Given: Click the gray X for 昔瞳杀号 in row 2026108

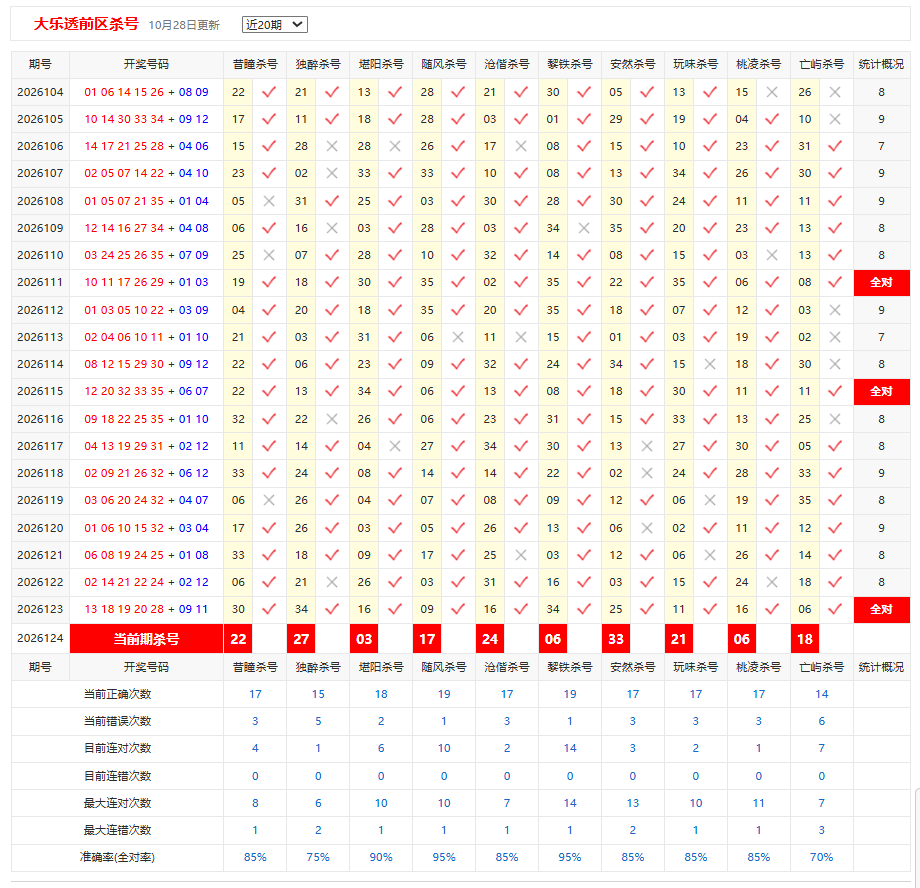Looking at the screenshot, I should (269, 201).
